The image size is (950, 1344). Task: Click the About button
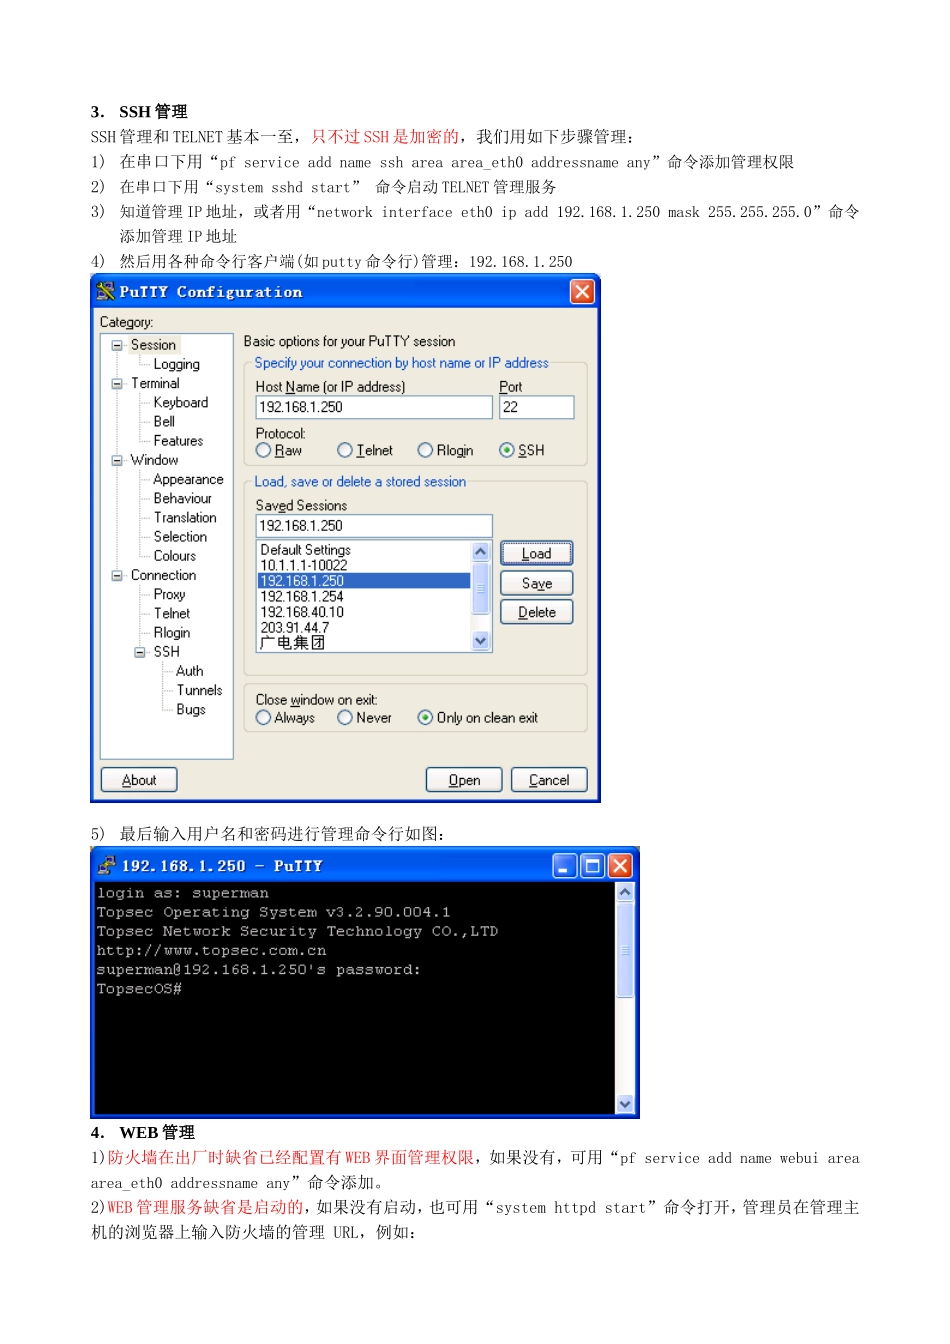(x=139, y=780)
